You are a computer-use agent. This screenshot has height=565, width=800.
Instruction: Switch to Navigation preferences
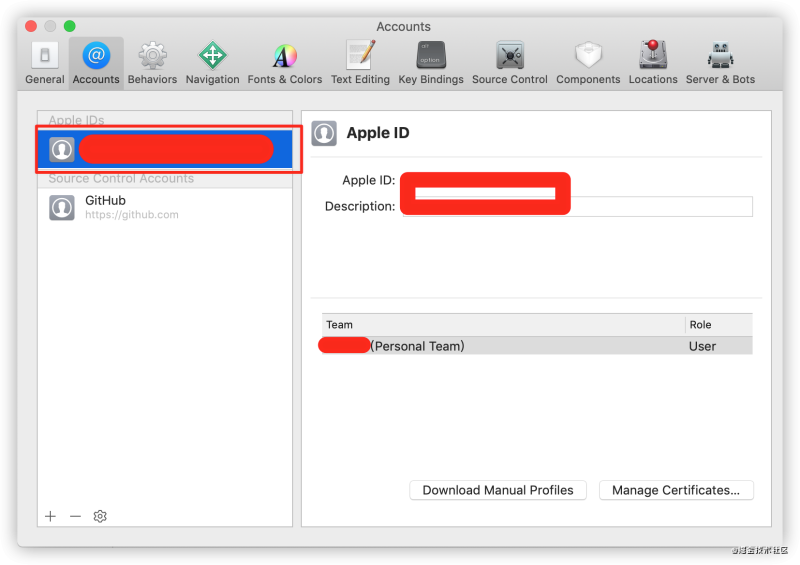212,63
